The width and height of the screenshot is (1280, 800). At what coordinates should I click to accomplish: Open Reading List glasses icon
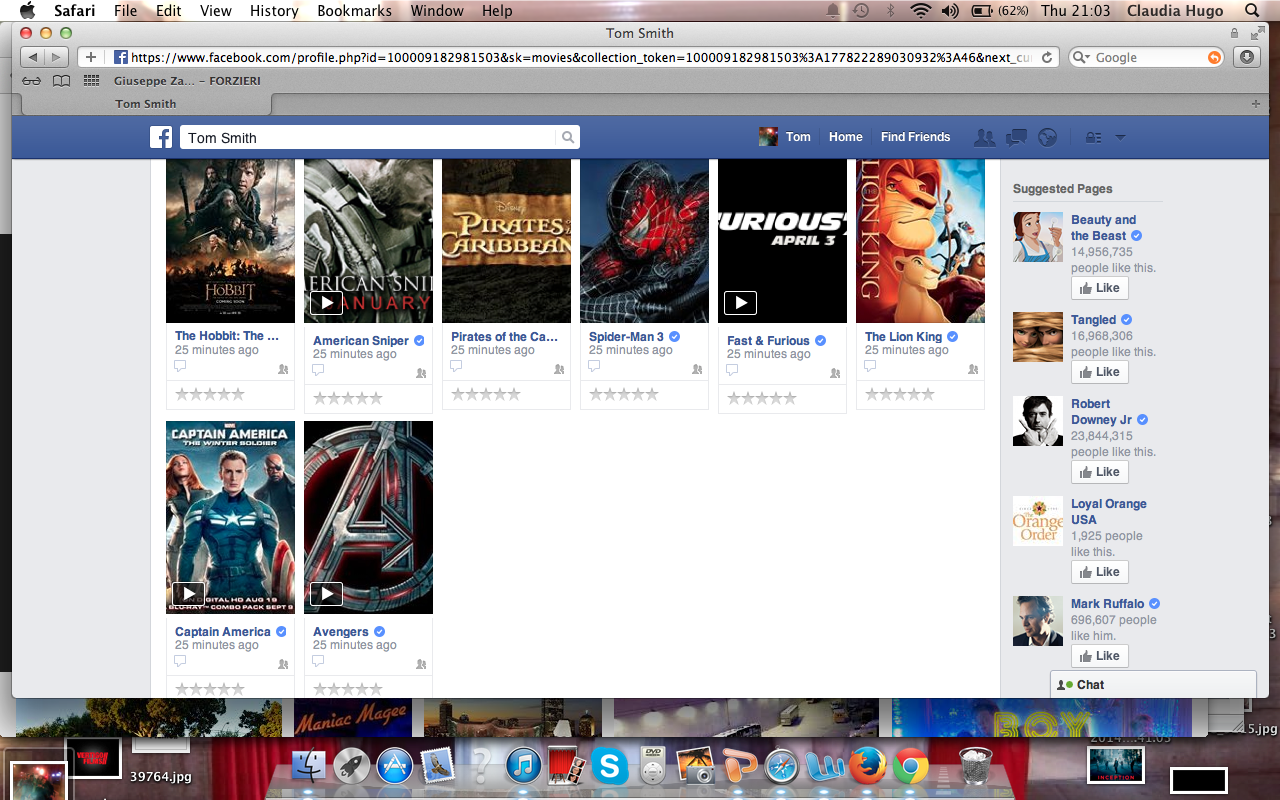click(x=31, y=80)
